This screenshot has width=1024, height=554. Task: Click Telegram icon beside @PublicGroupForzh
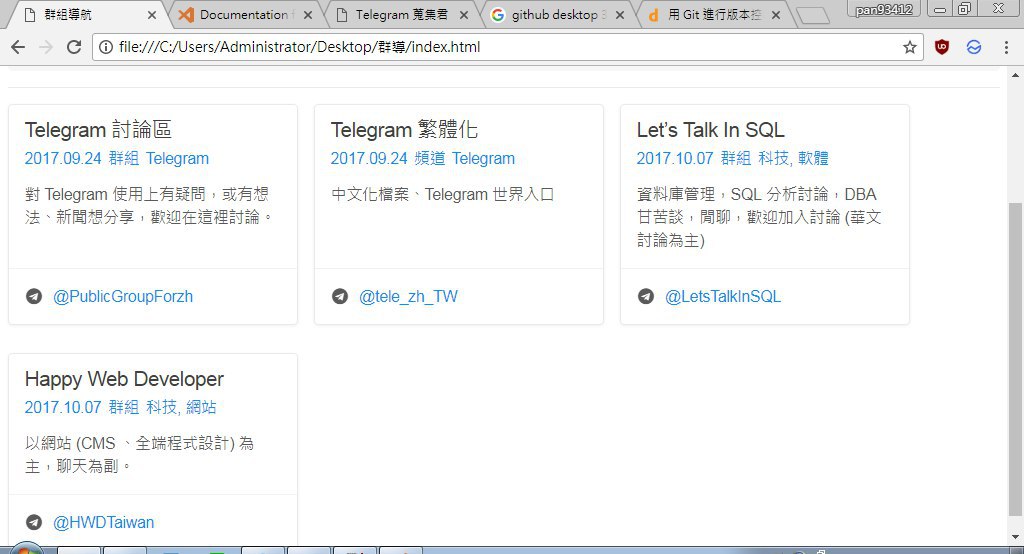34,297
